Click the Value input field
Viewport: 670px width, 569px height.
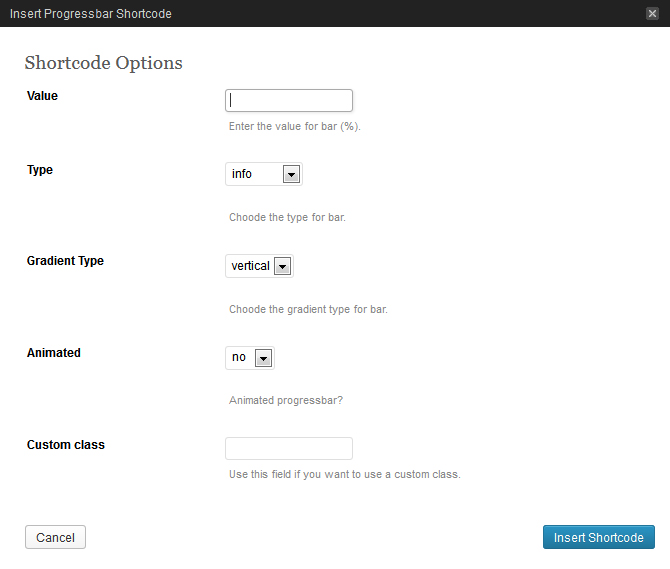click(x=289, y=100)
